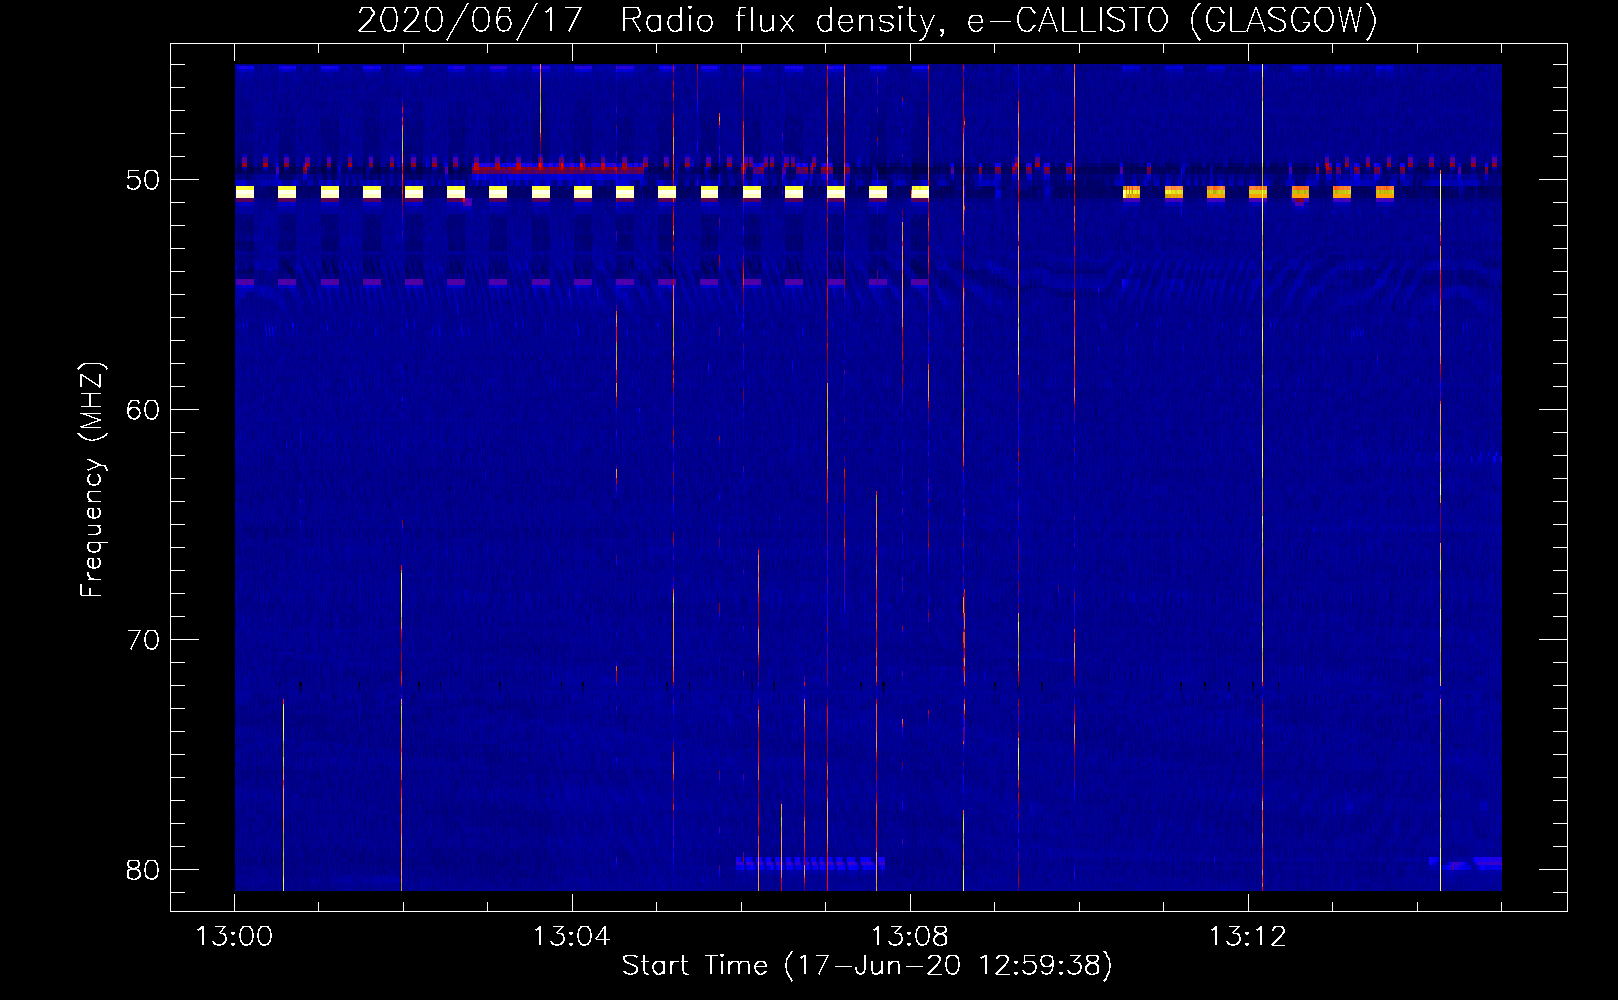
Task: Click the '13:08' time tick label
Action: [x=909, y=937]
